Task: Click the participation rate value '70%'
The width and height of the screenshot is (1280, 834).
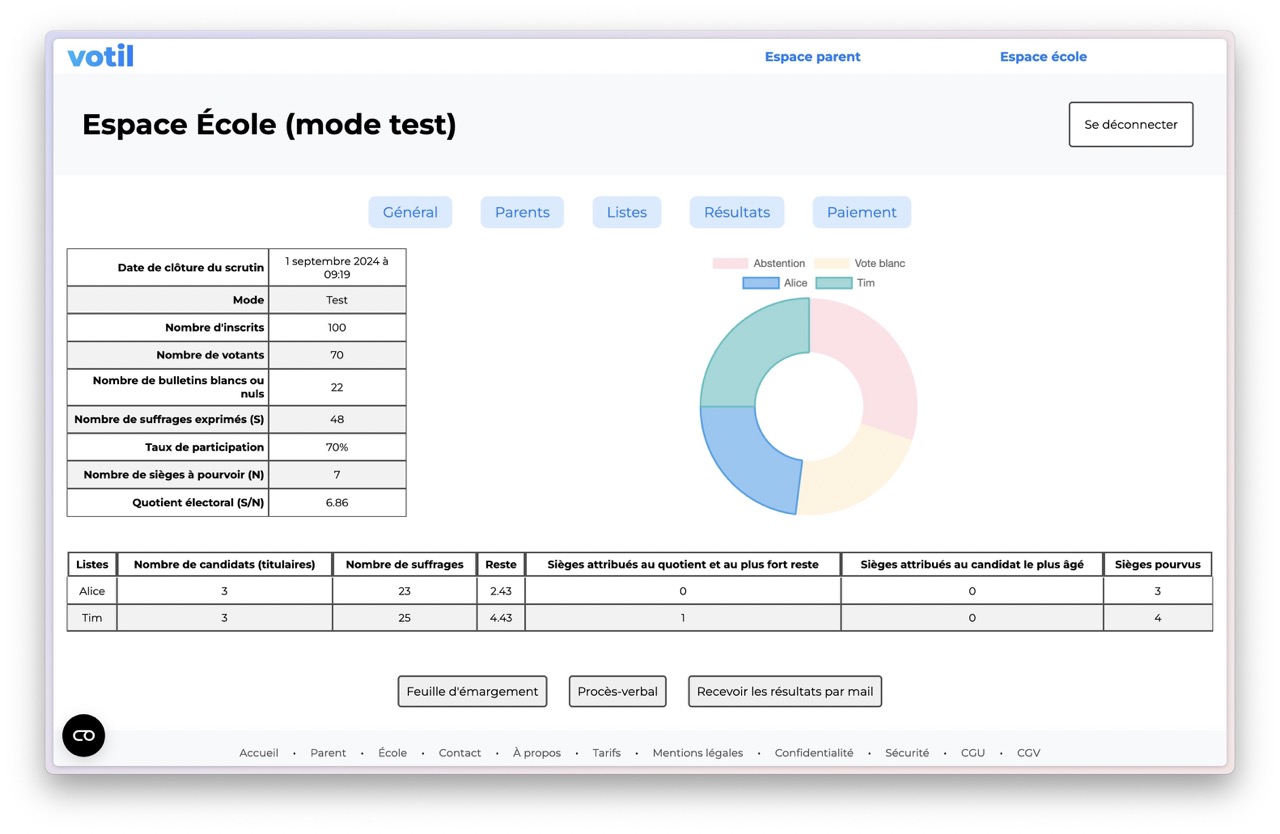Action: [x=337, y=447]
